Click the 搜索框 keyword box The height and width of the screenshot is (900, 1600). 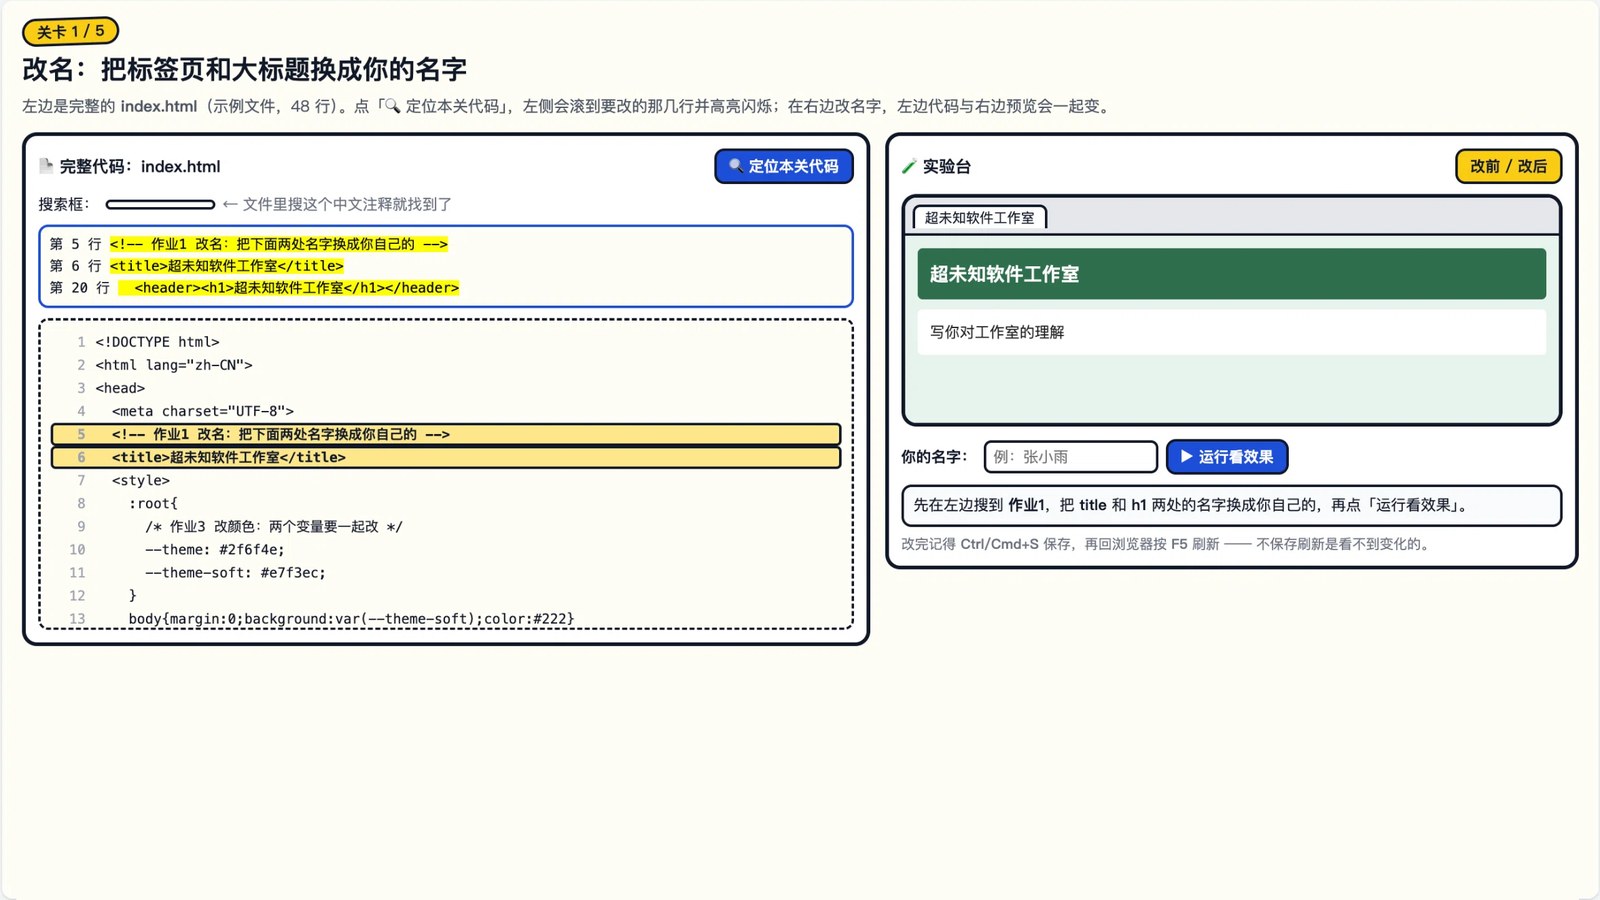160,204
